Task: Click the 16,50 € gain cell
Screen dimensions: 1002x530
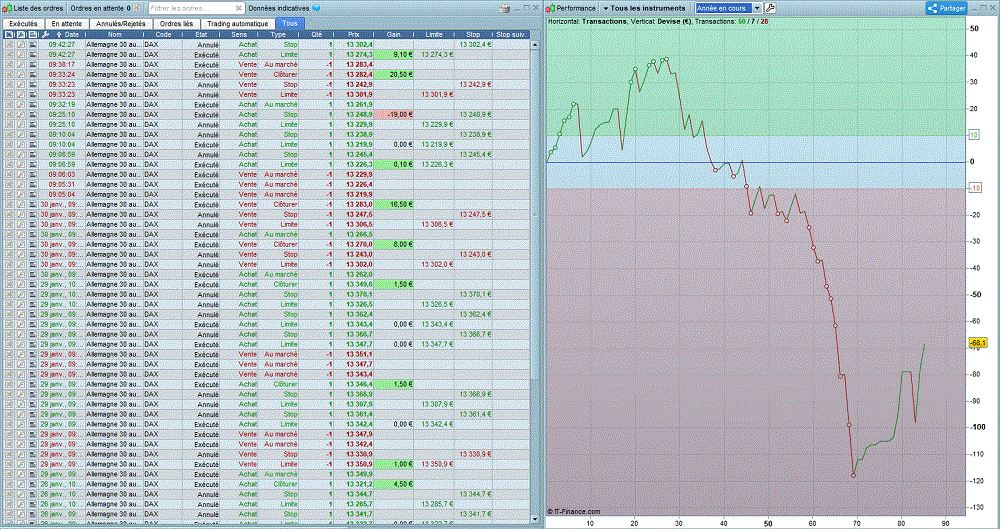Action: pos(394,205)
